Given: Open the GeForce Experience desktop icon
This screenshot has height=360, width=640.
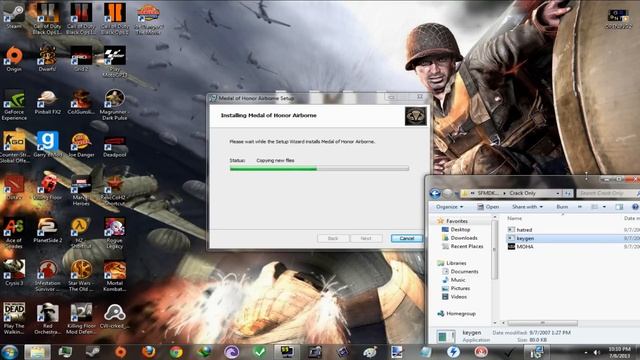Looking at the screenshot, I should (x=14, y=105).
